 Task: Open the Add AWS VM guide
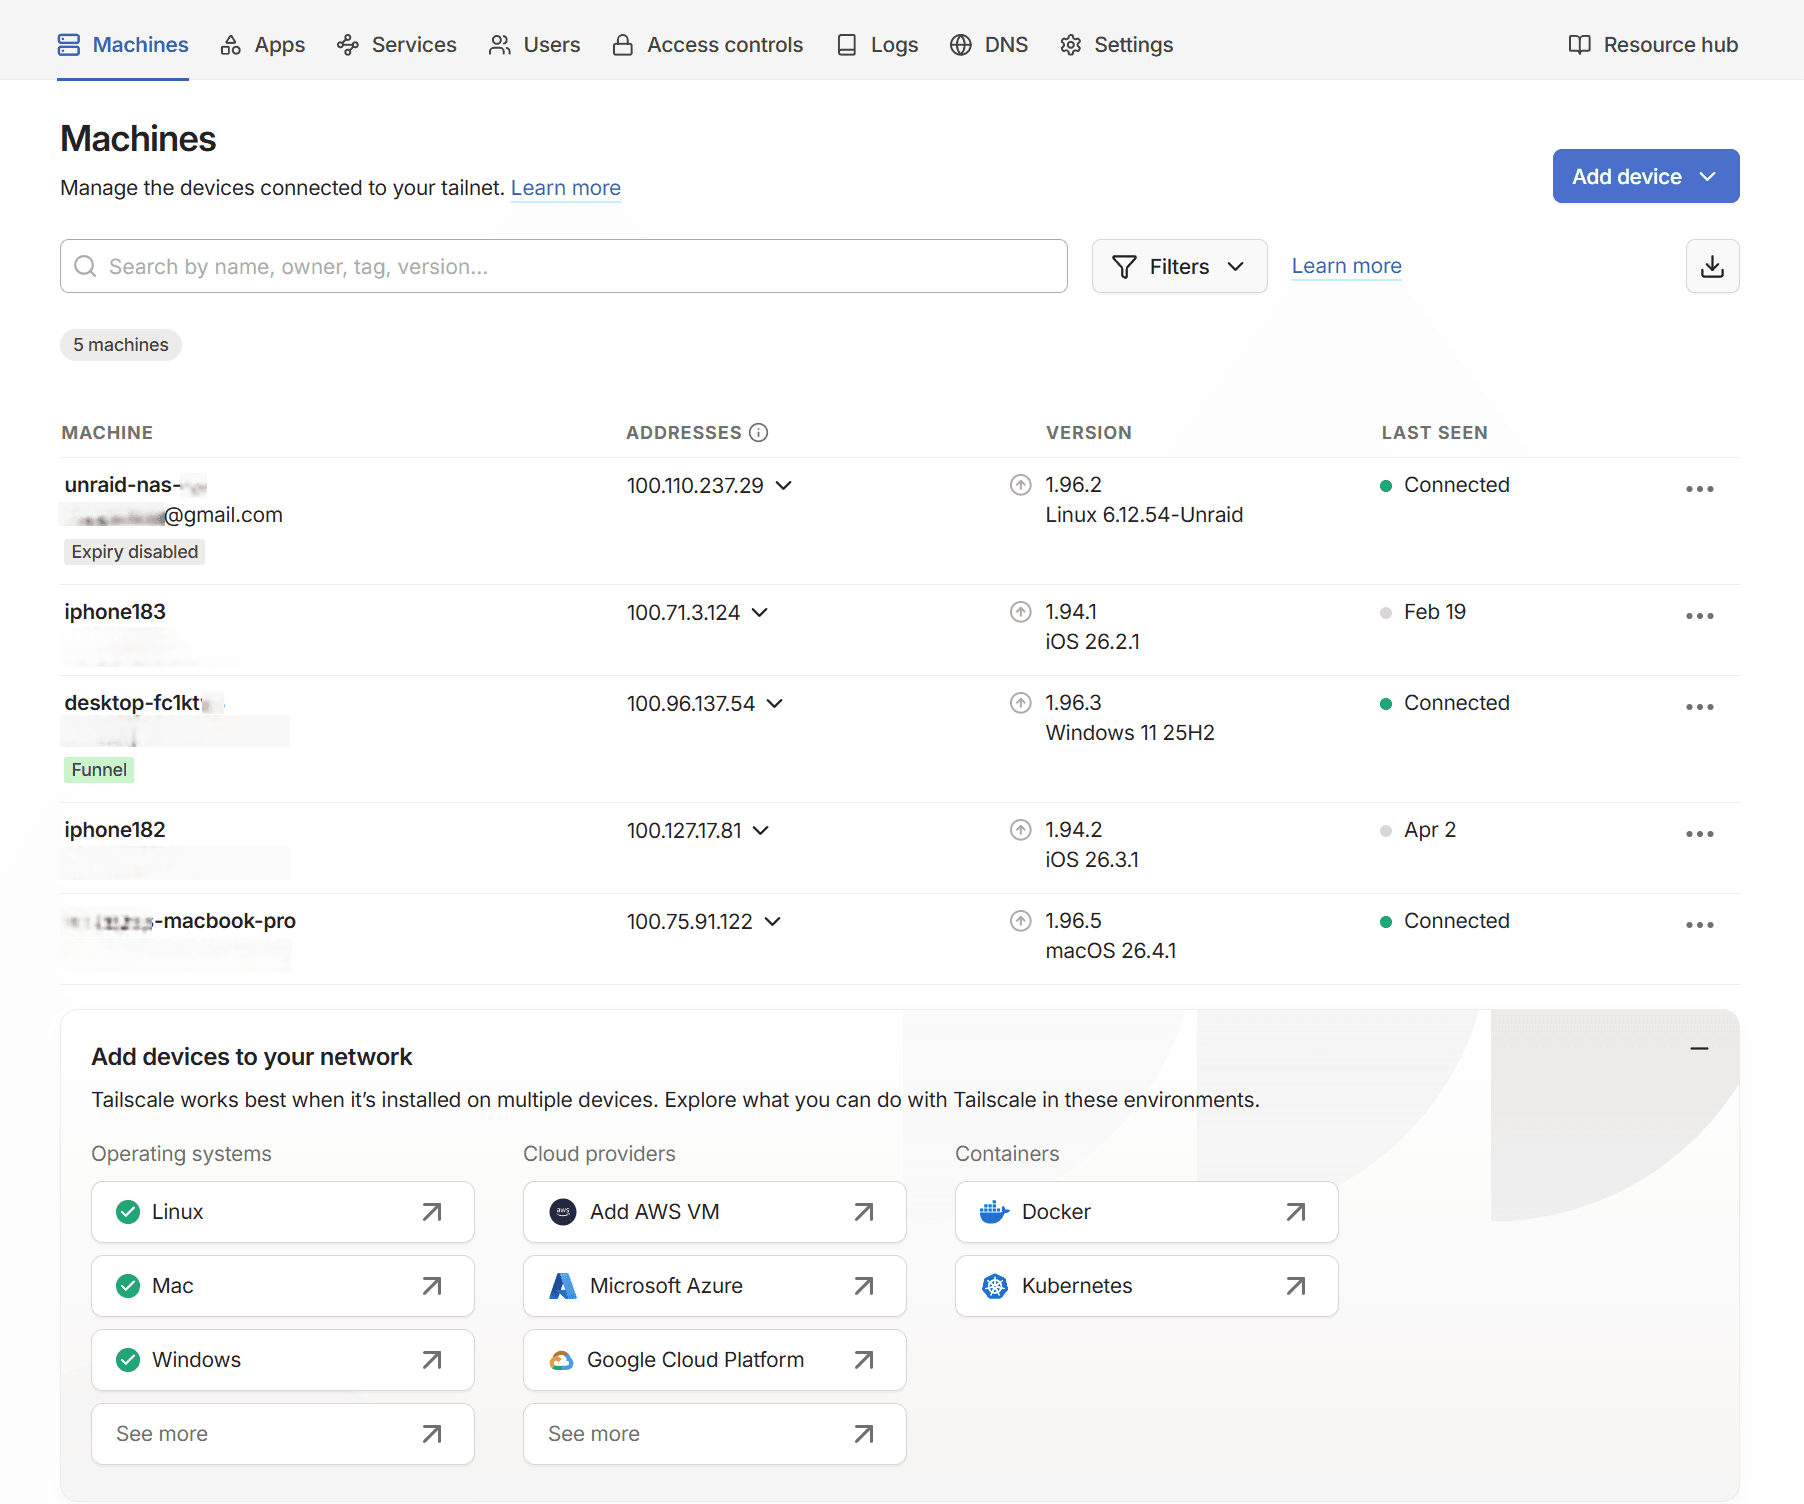point(715,1212)
